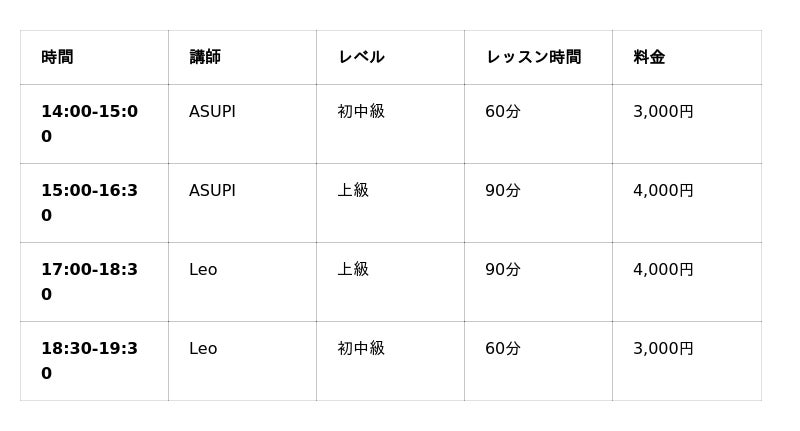The height and width of the screenshot is (431, 800).
Task: Click 4,000円 price in the 17:00 row
Action: pyautogui.click(x=663, y=270)
